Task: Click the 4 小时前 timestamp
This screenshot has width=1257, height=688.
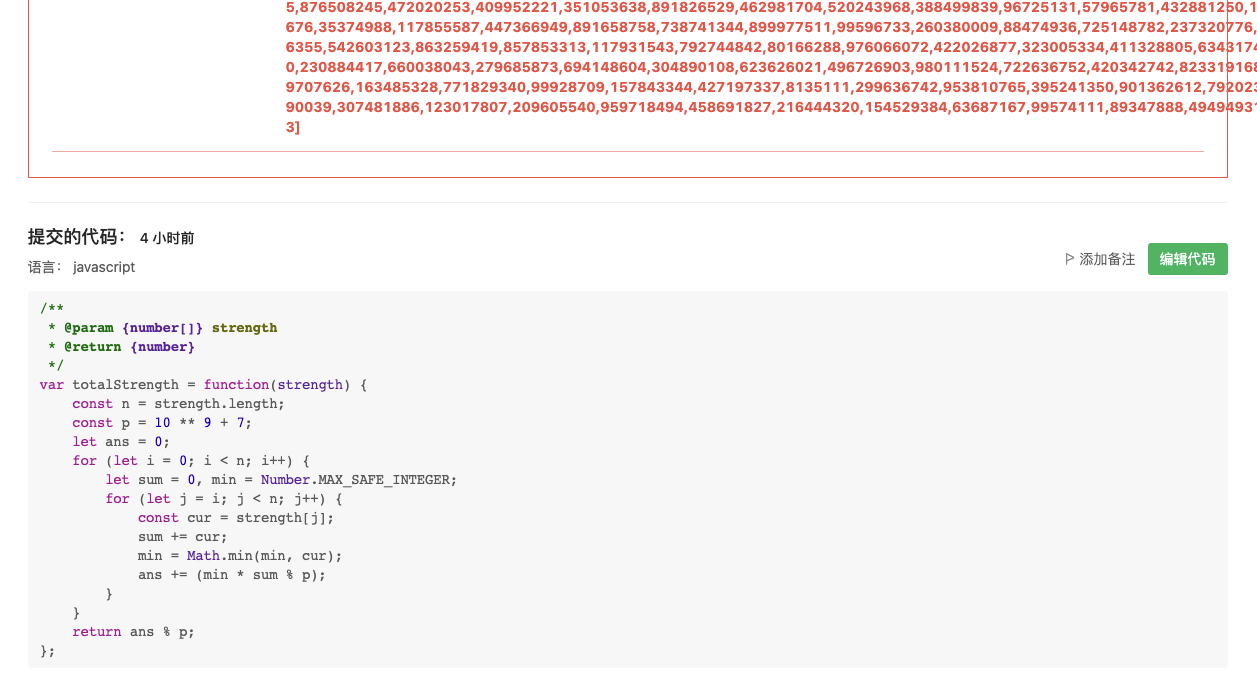Action: pos(167,238)
